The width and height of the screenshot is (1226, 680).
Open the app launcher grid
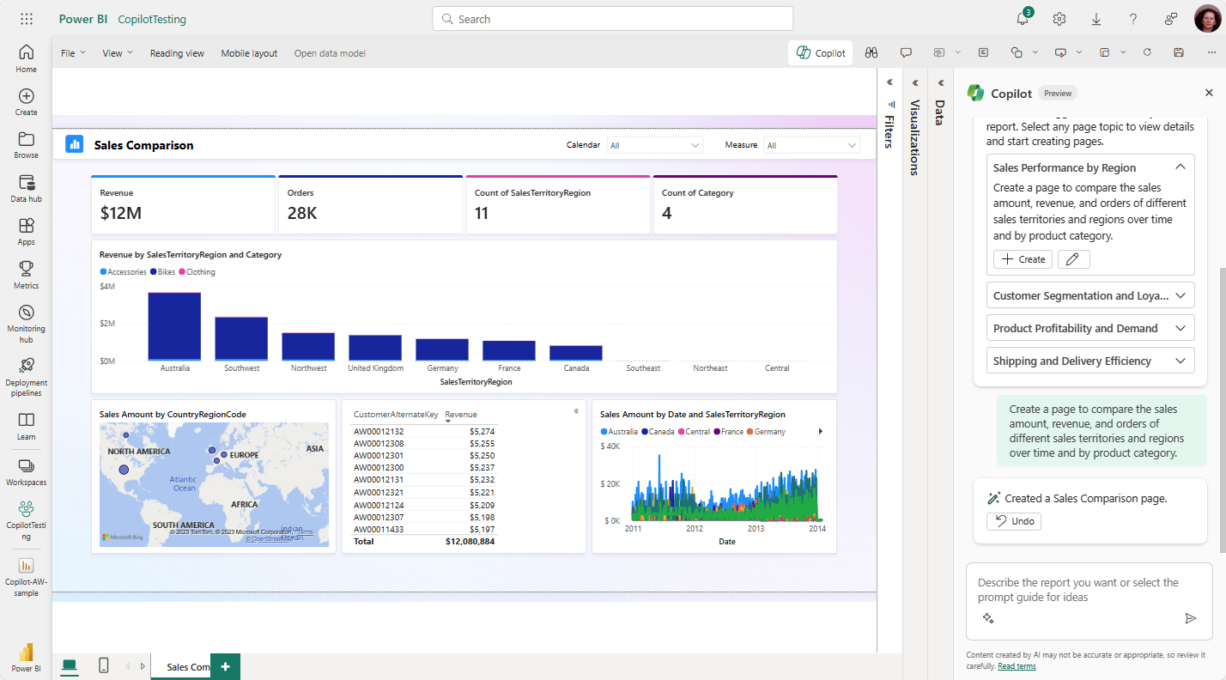point(26,19)
